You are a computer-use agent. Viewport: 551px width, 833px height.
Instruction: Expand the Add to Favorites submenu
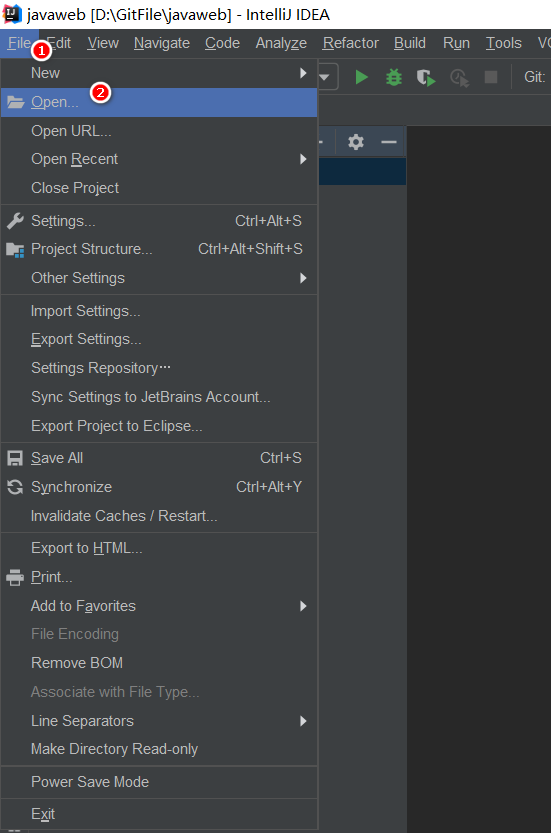(x=159, y=606)
